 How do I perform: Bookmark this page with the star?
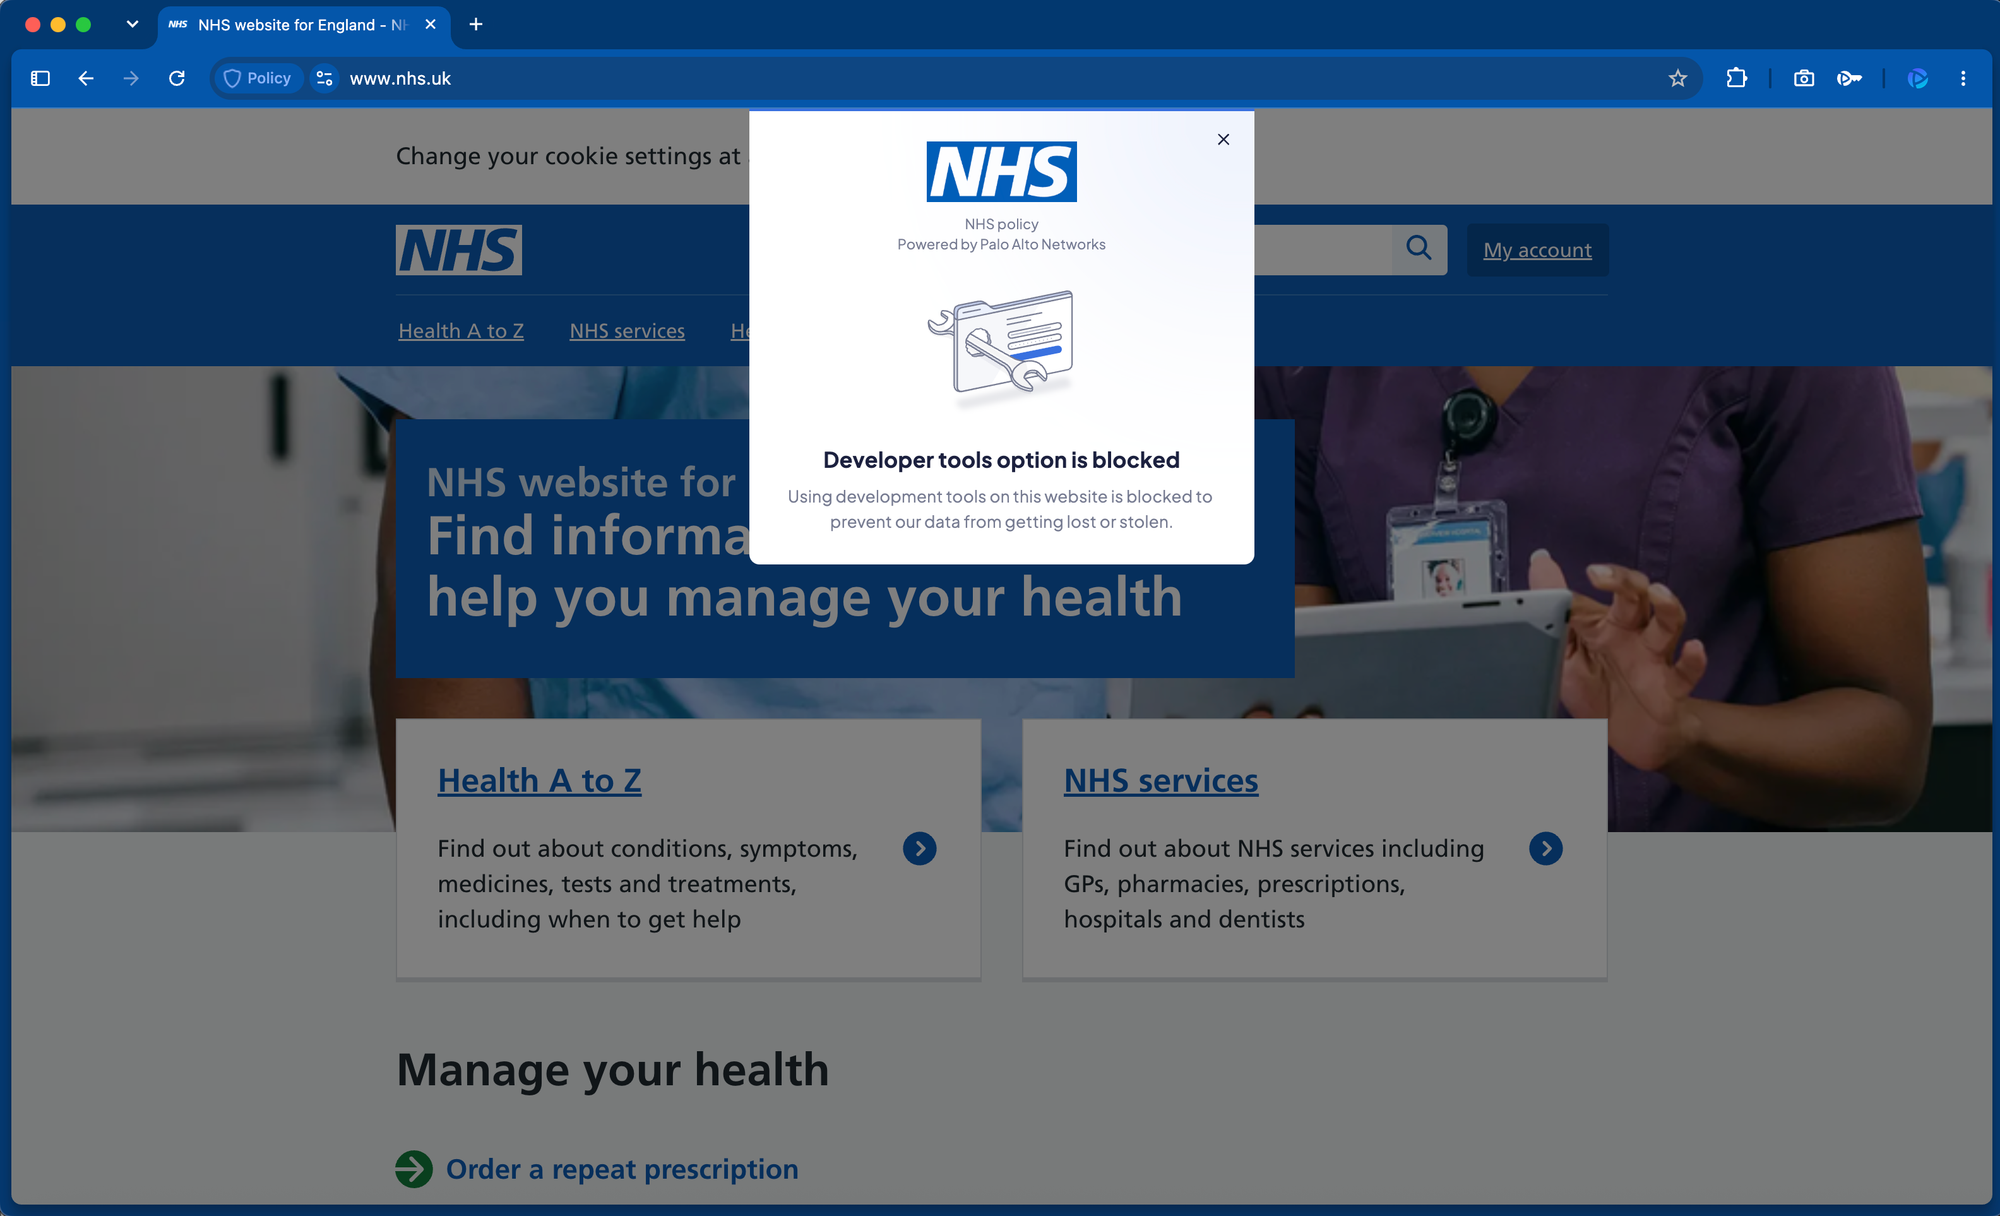[x=1678, y=78]
